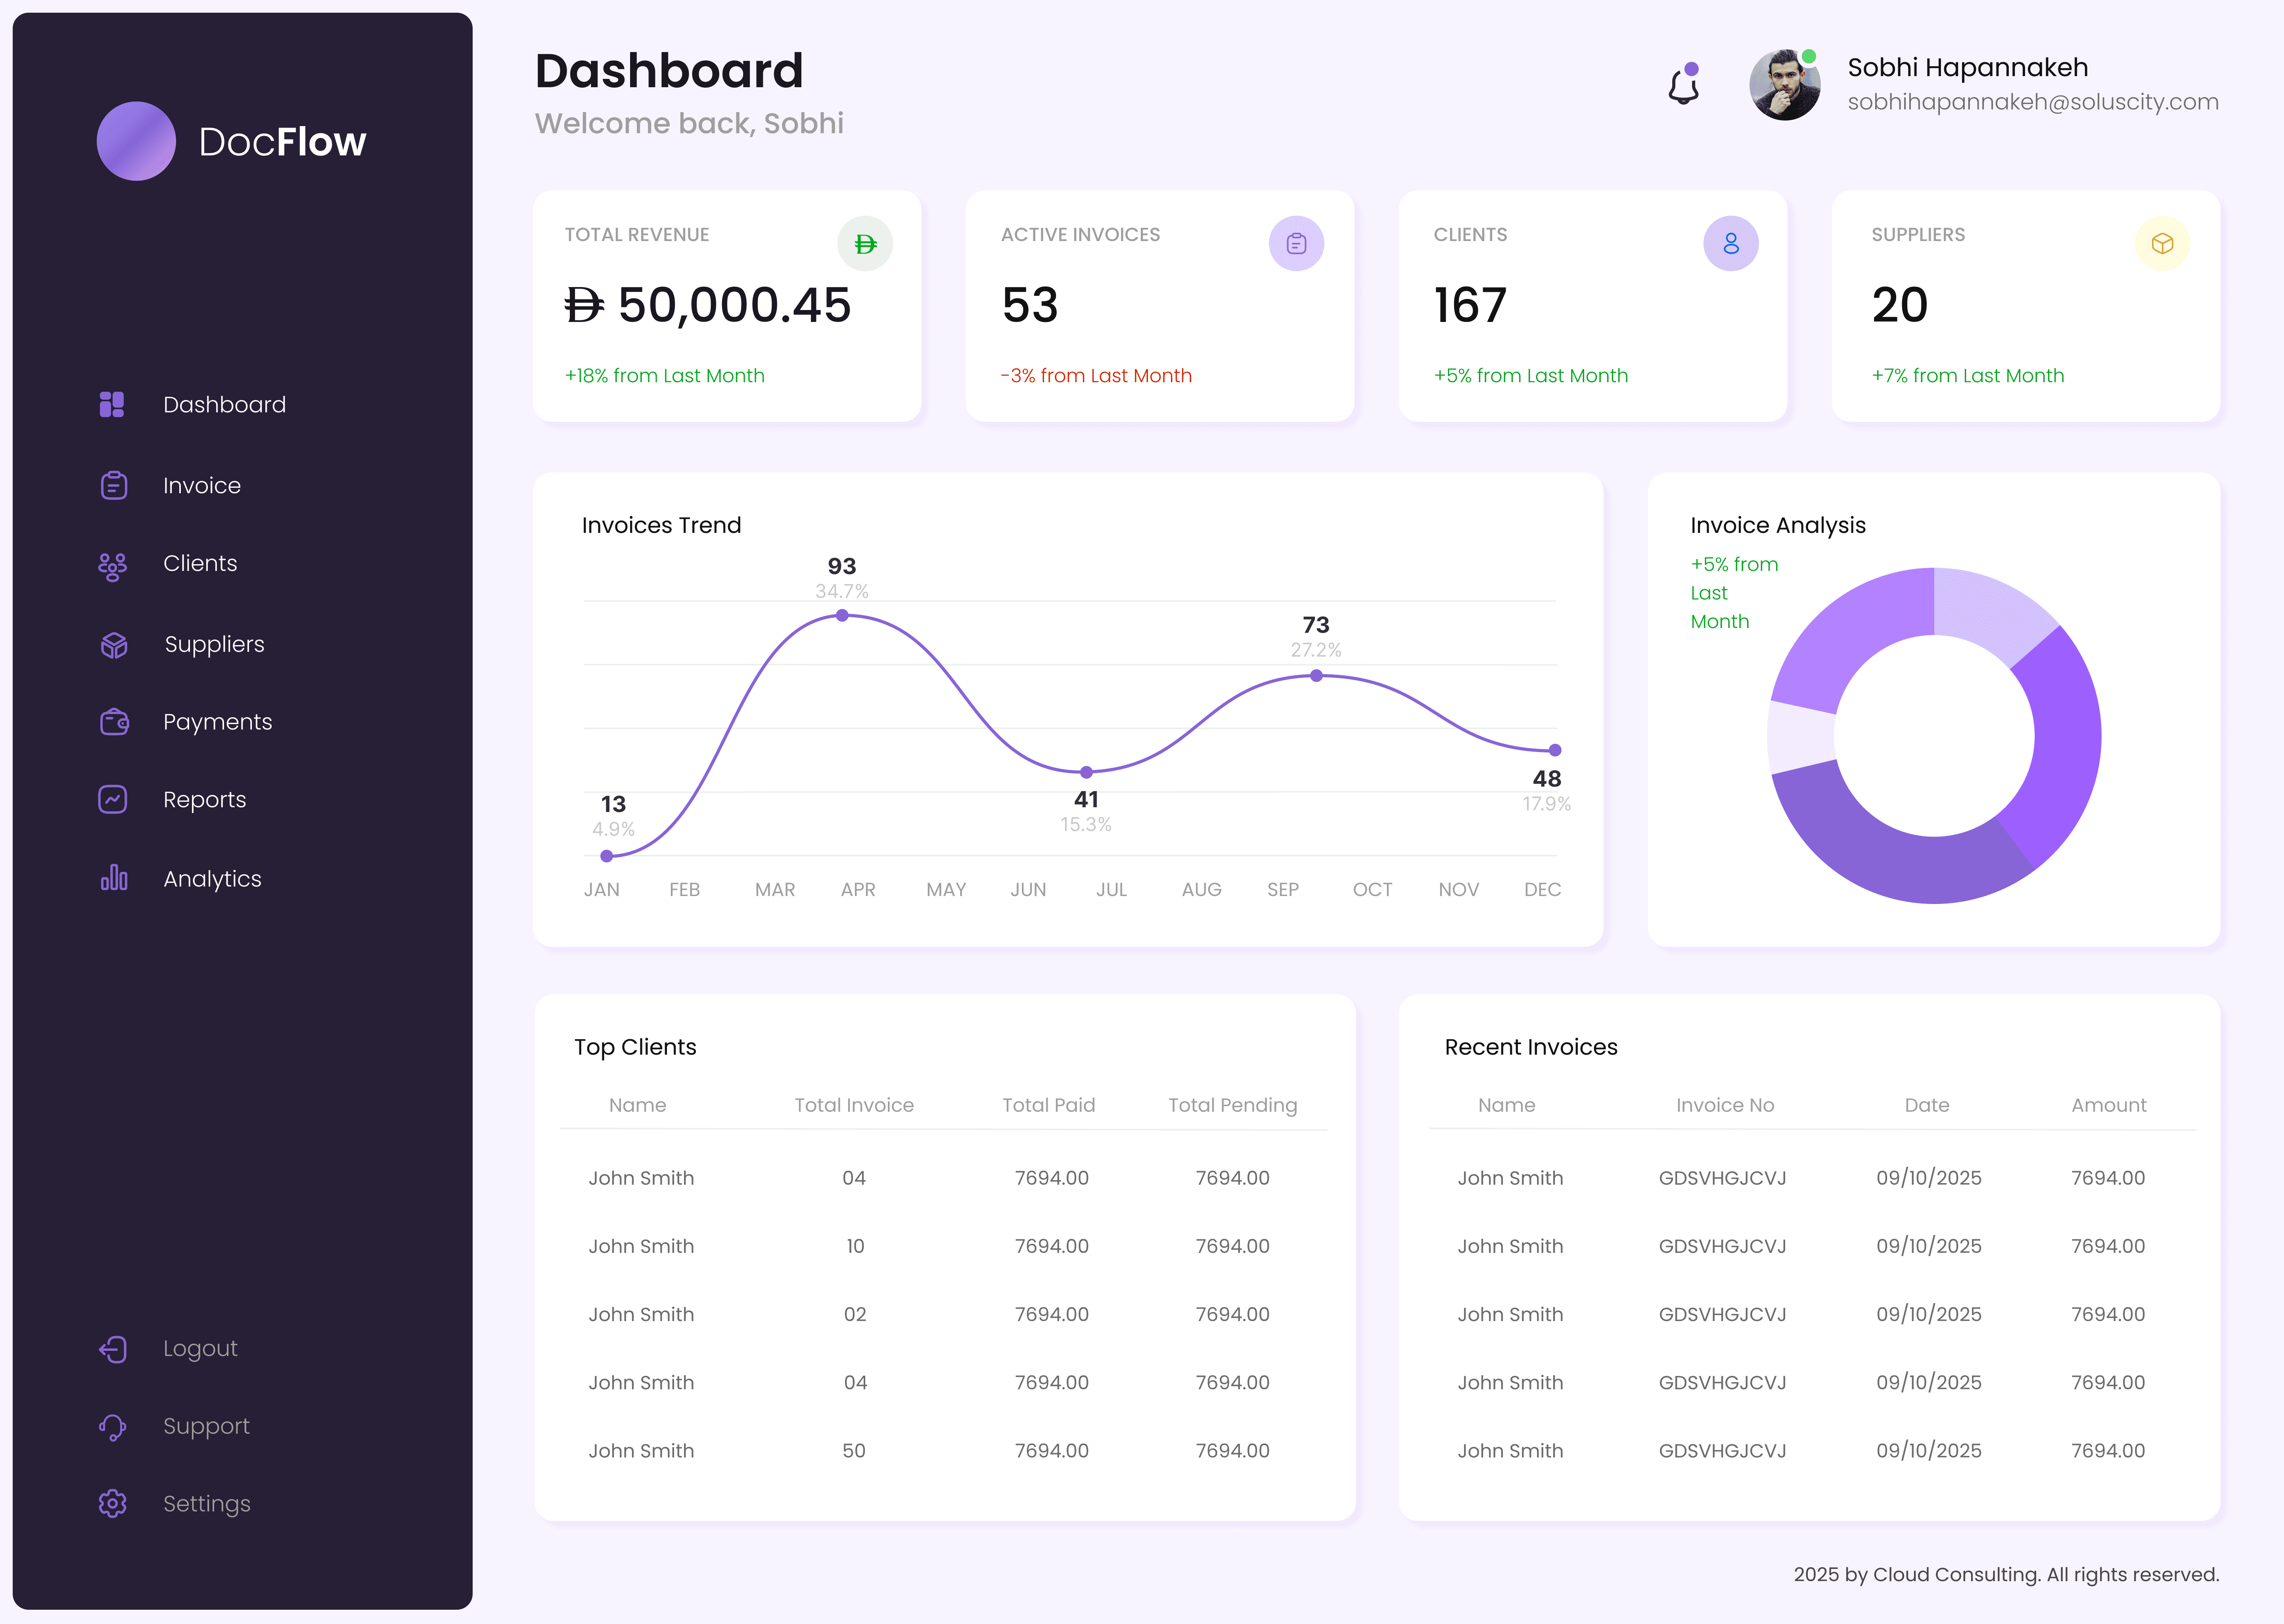Click the Analytics bar chart sidebar icon

[114, 878]
